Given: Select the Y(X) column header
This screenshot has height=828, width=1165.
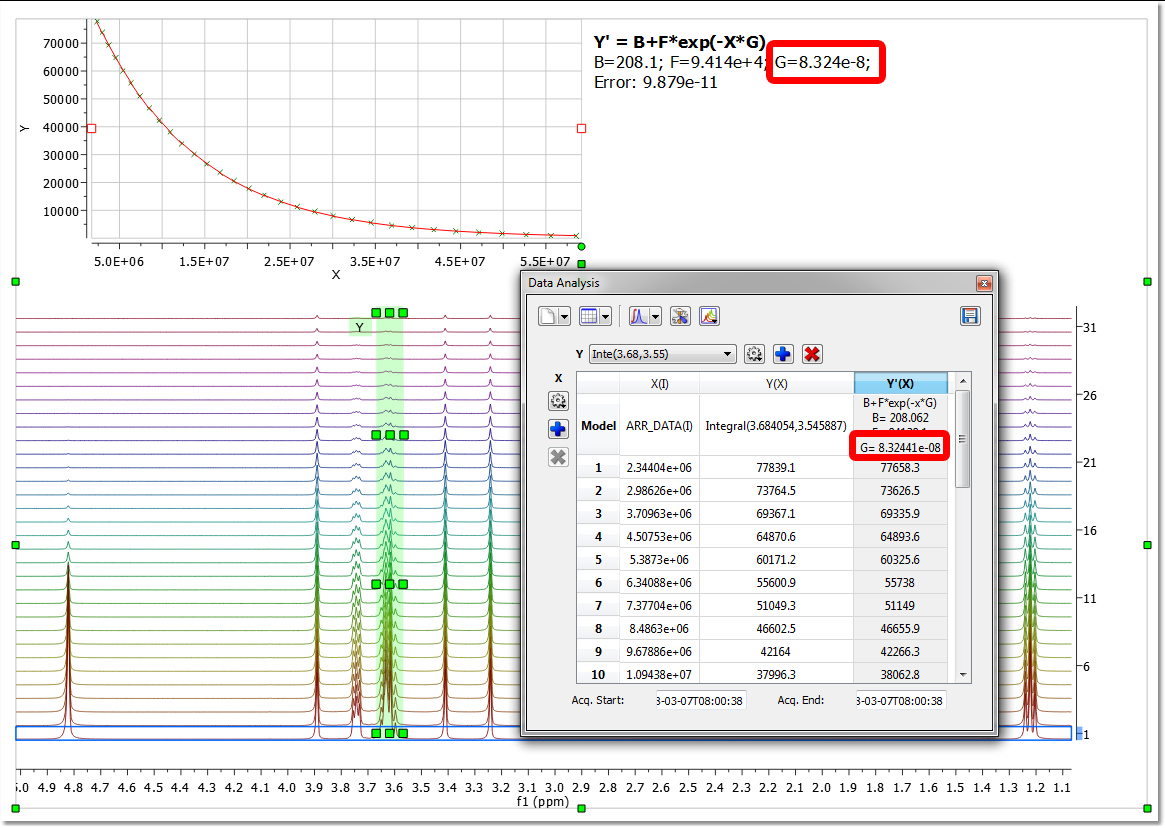Looking at the screenshot, I should [x=776, y=383].
